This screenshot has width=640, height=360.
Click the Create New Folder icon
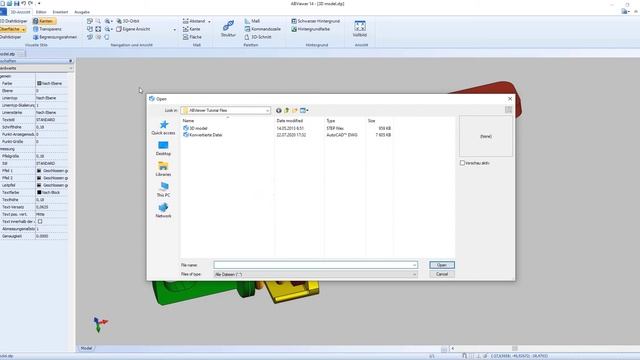point(294,110)
